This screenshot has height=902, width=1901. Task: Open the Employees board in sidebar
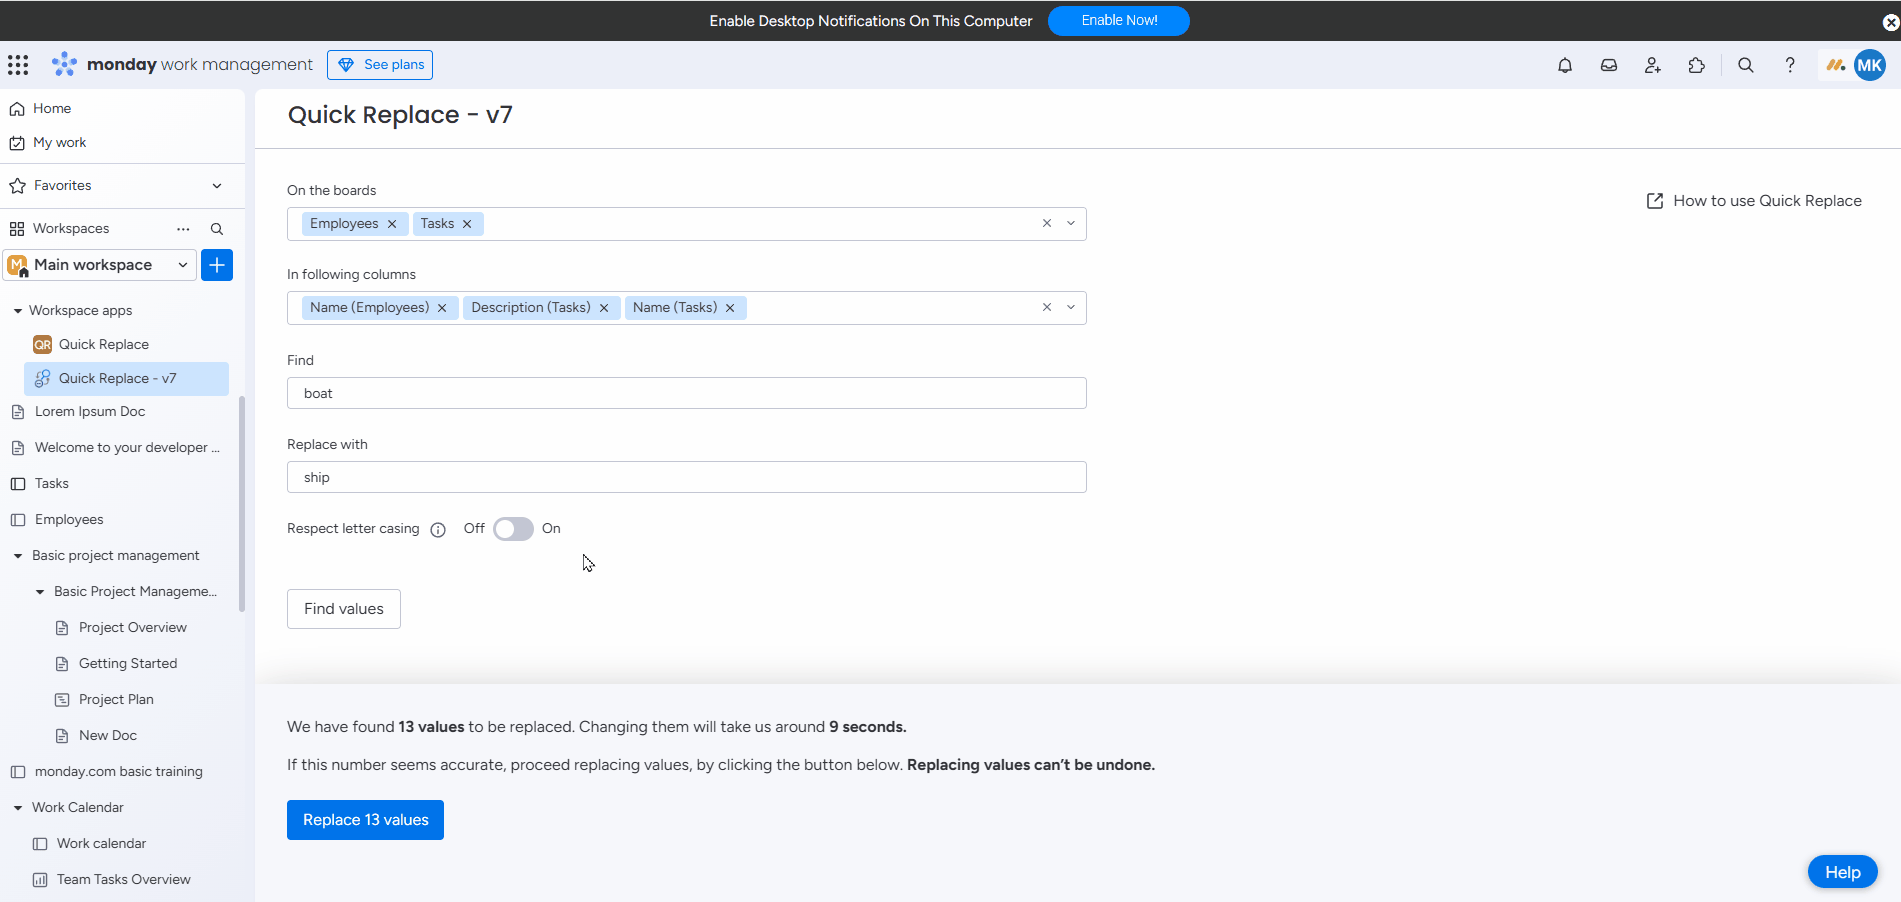tap(69, 520)
